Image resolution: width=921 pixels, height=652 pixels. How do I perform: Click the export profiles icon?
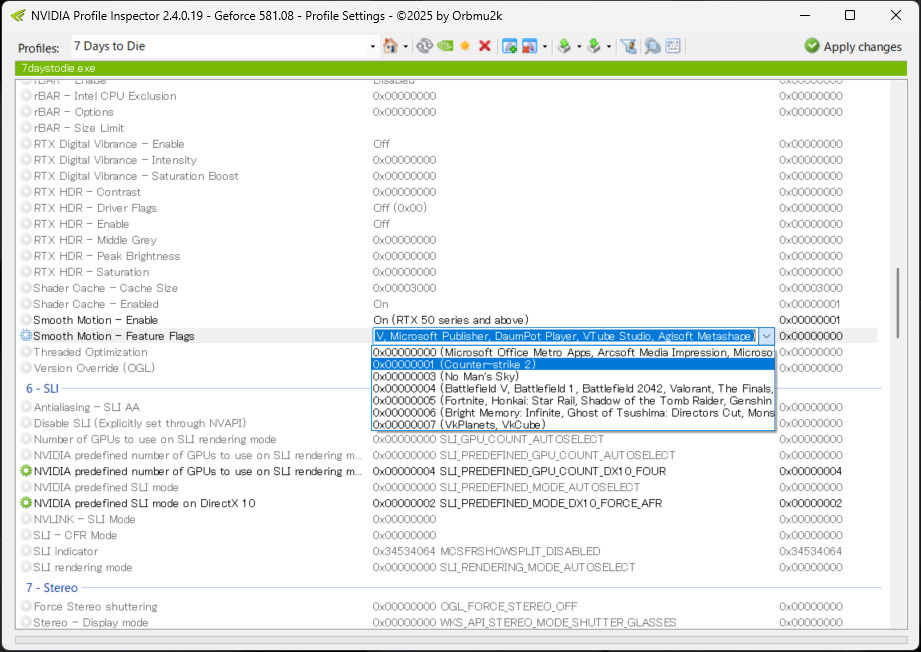coord(564,46)
